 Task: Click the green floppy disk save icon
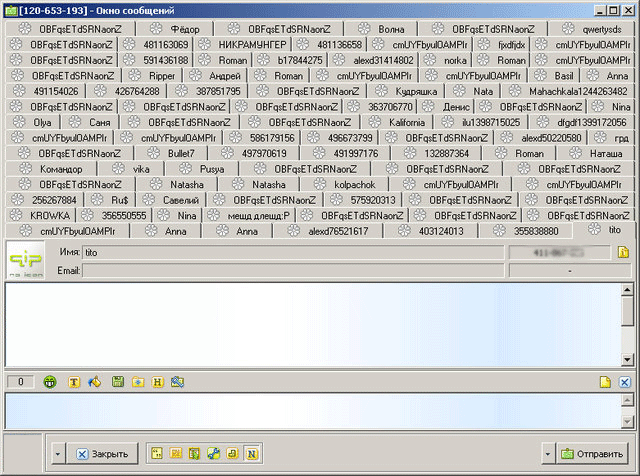118,382
